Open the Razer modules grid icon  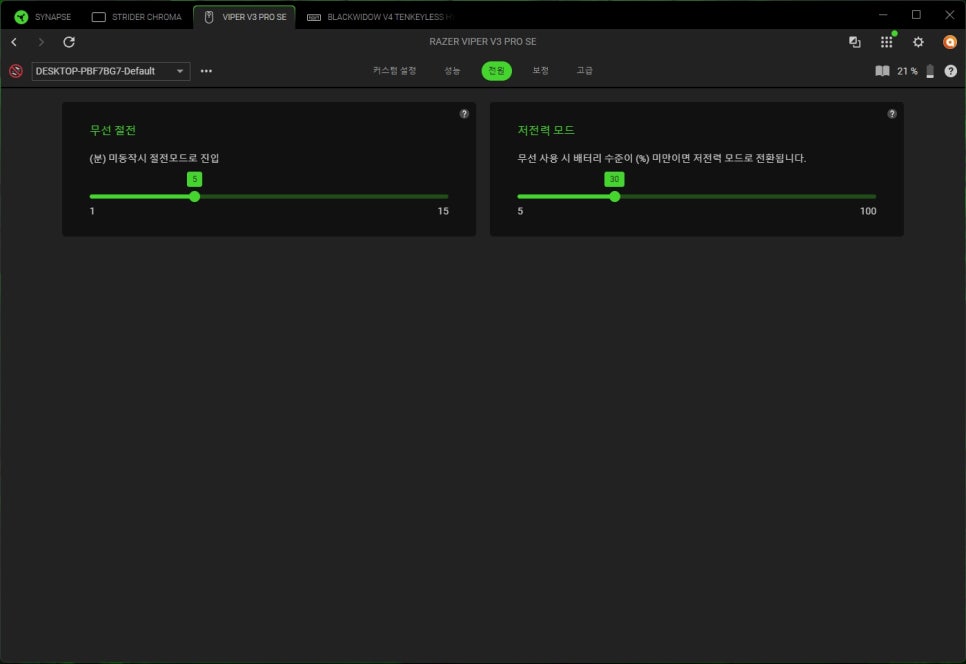coord(886,42)
